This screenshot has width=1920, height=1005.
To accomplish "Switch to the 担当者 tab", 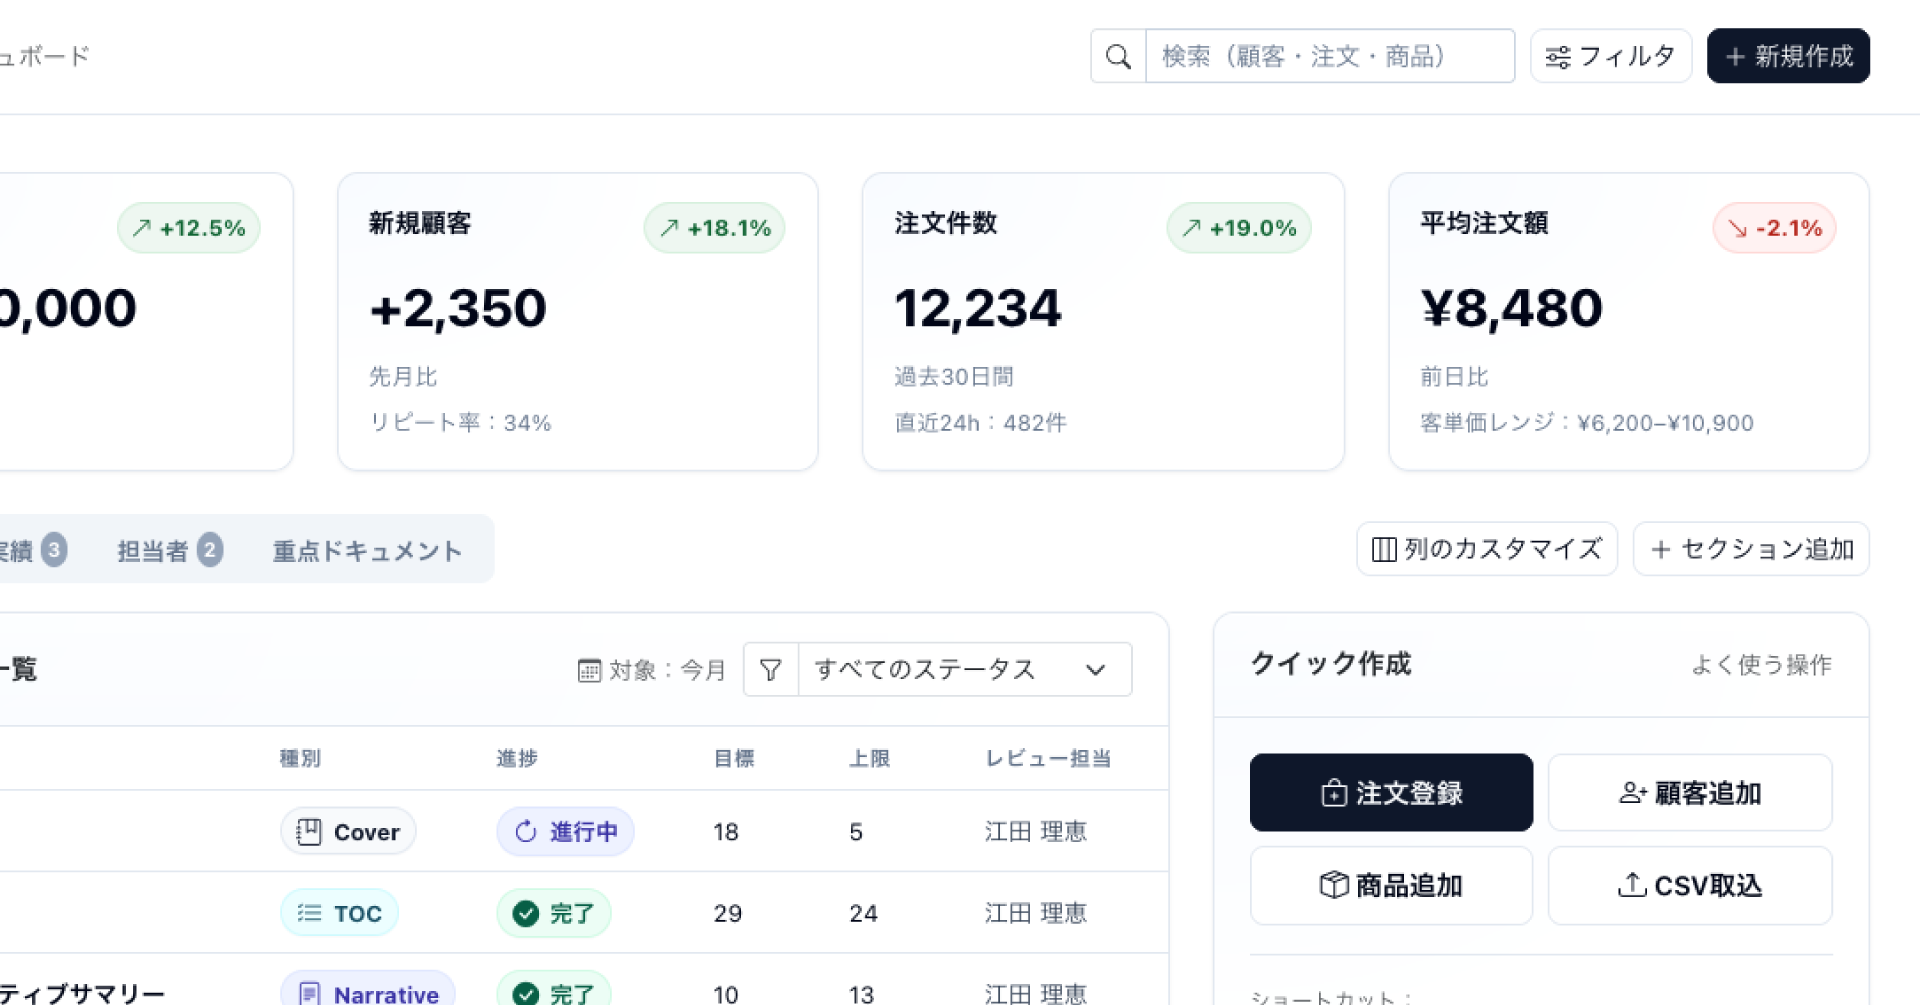I will click(168, 550).
